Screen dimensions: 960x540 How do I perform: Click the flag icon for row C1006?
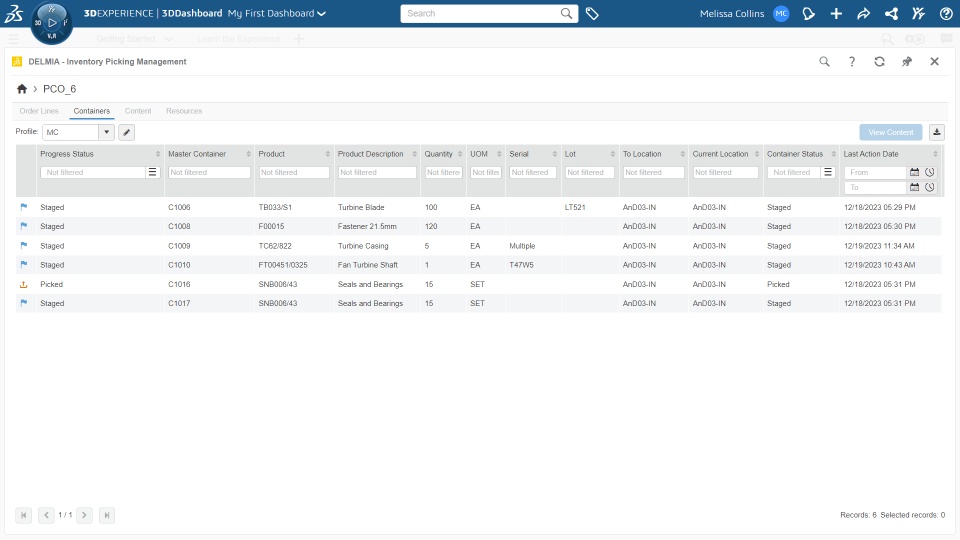pos(24,207)
